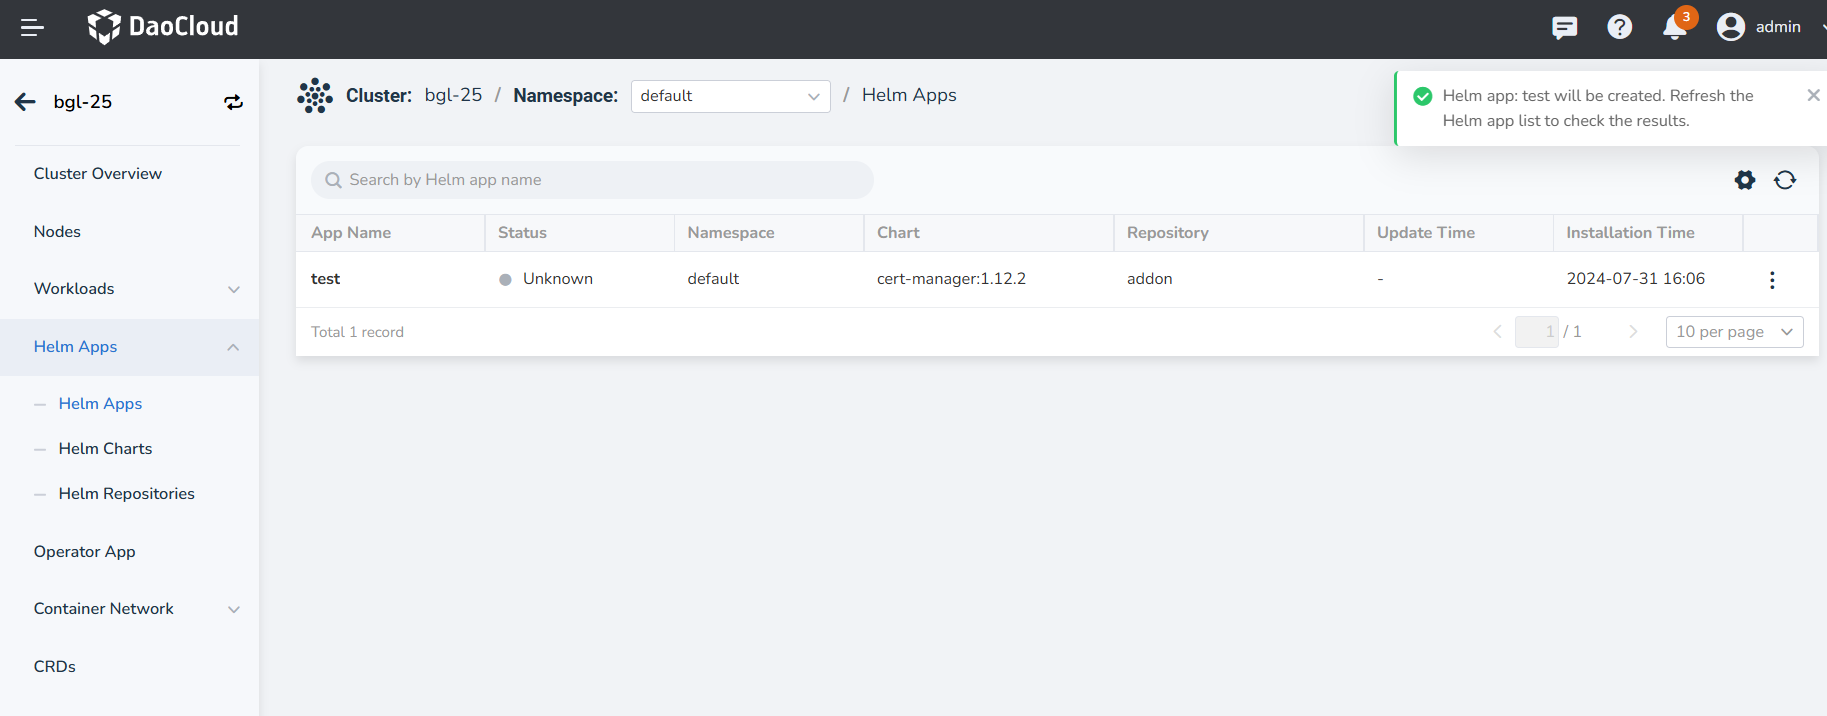Screen dimensions: 1827x716
Task: Open the messages chat icon
Action: coord(1564,27)
